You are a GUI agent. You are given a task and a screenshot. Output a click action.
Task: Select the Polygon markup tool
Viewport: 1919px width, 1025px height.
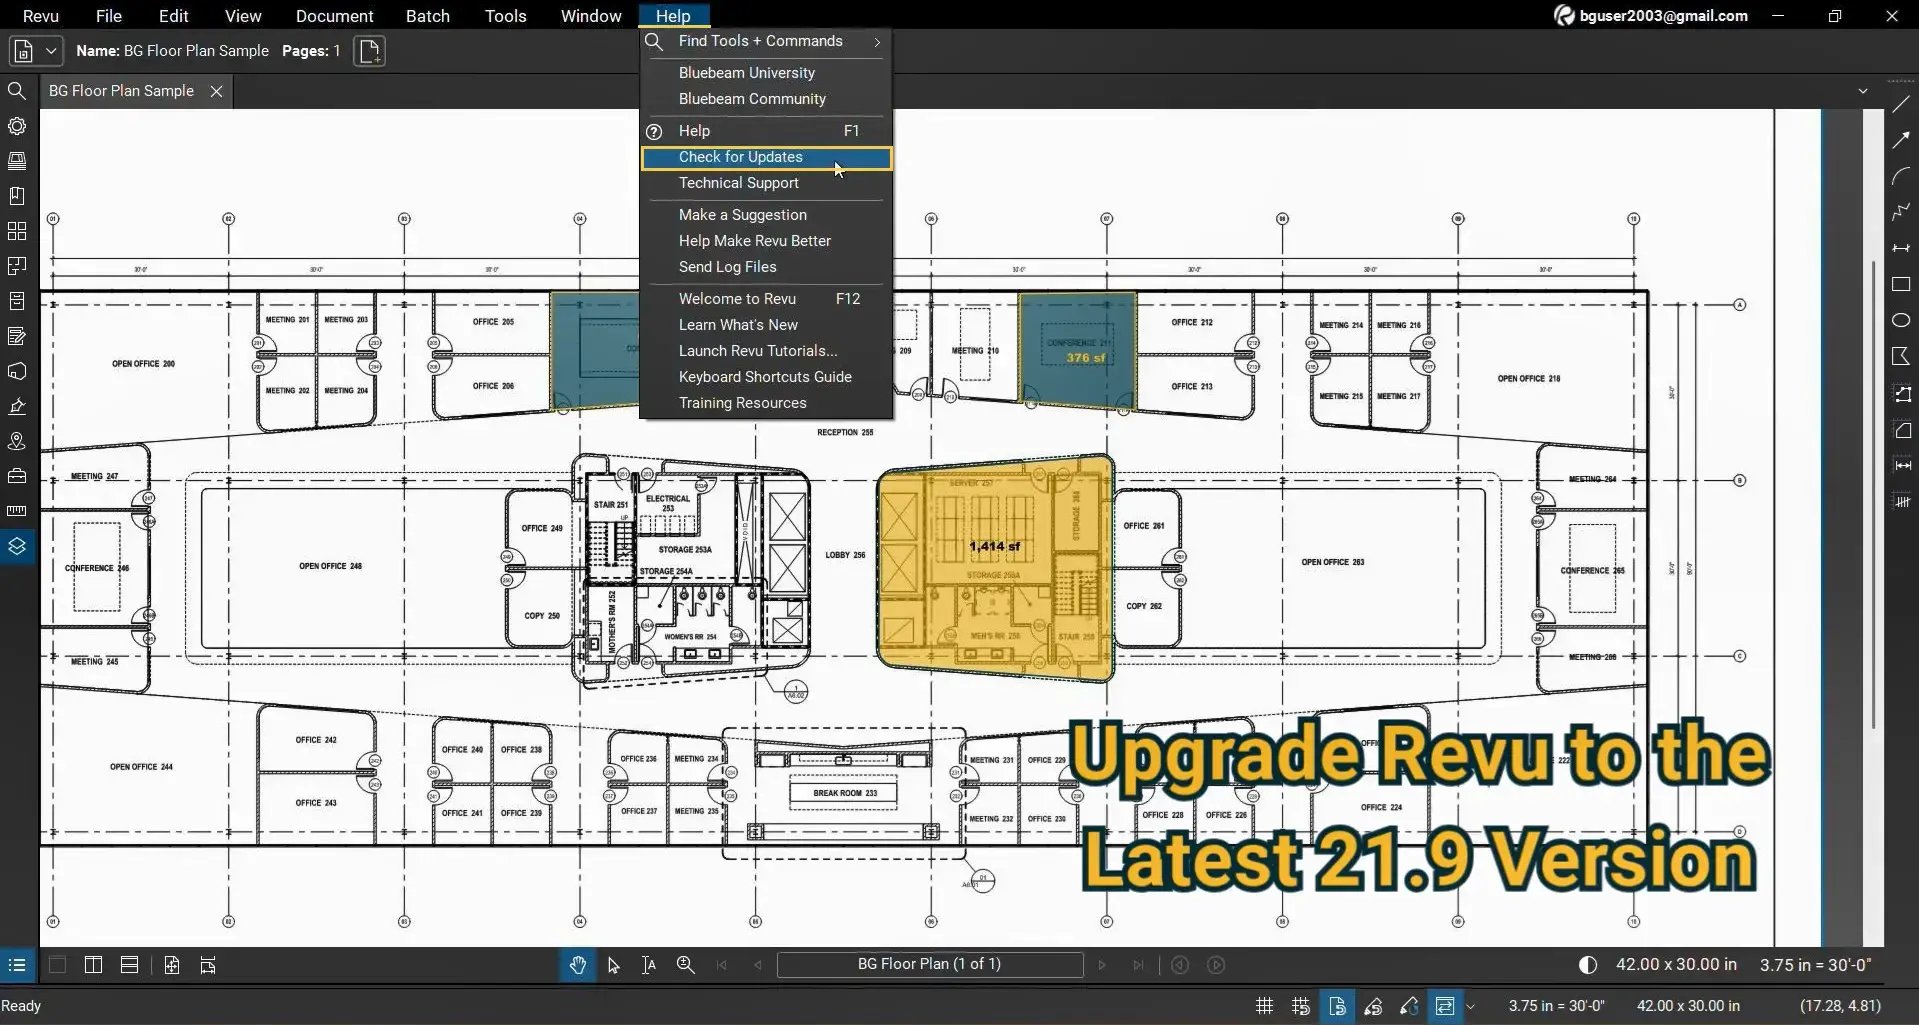[x=1901, y=356]
